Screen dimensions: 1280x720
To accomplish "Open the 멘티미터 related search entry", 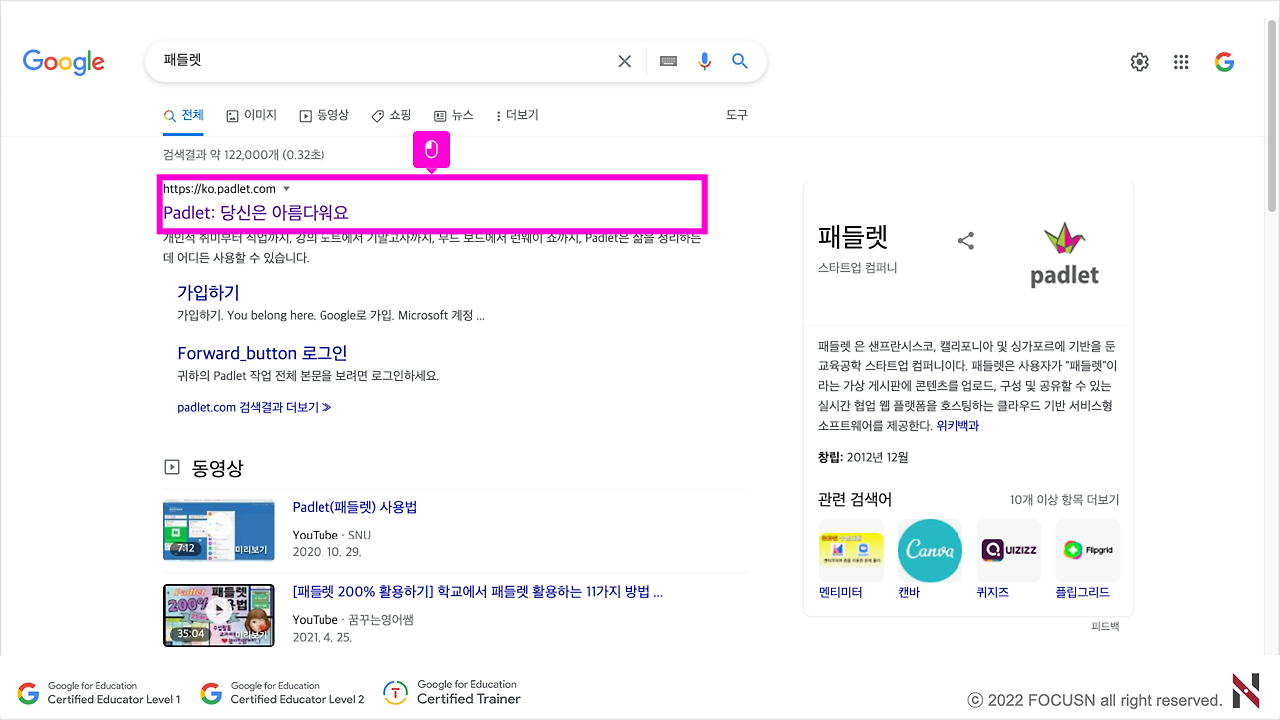I will (849, 549).
